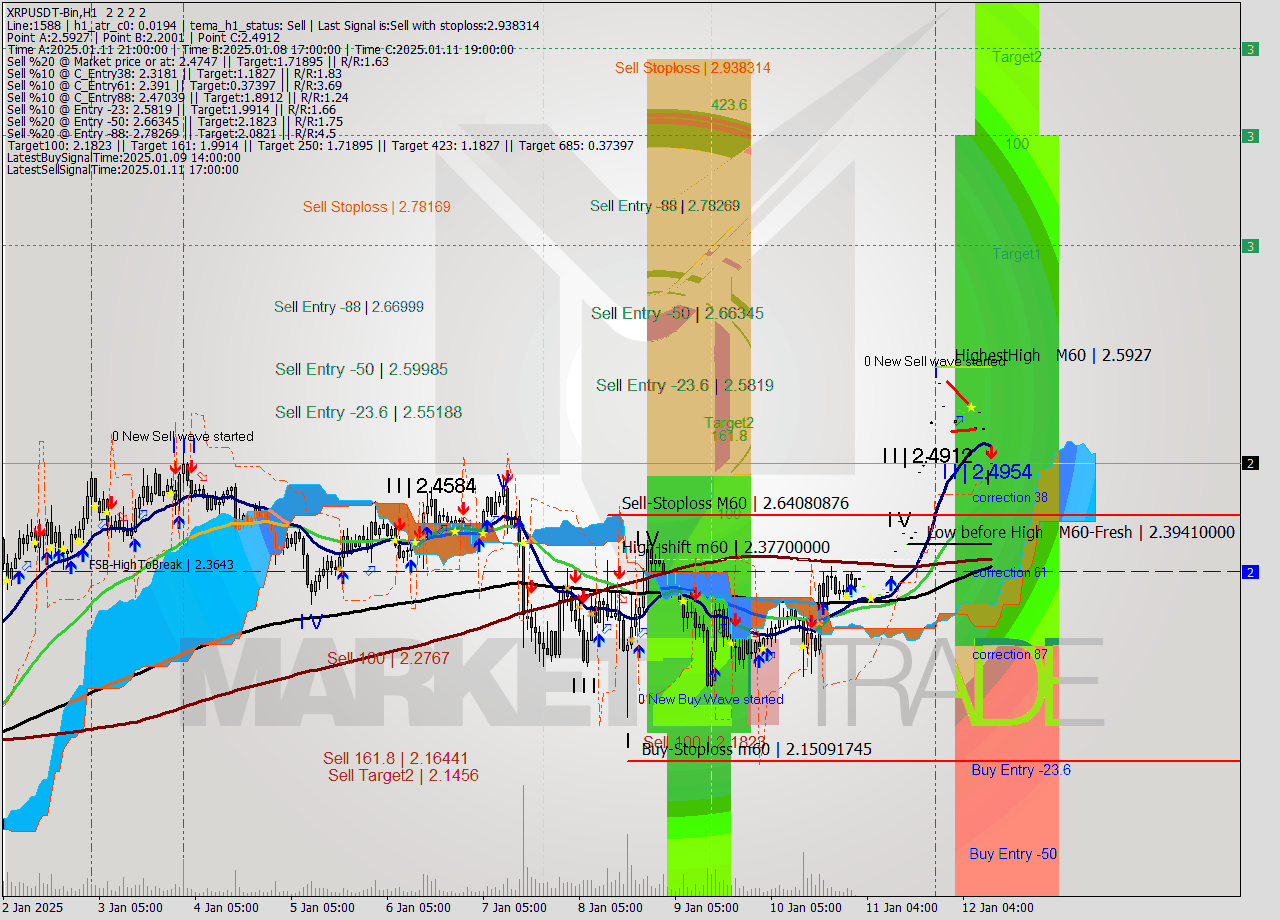Select the '9 Jan 05:00' time label

[706, 908]
